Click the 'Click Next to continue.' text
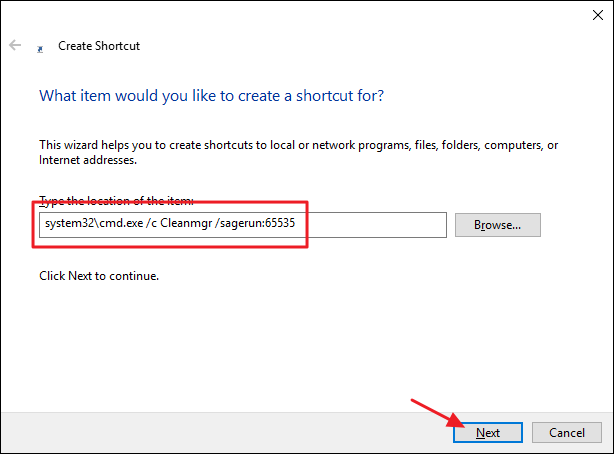The width and height of the screenshot is (614, 454). click(99, 276)
